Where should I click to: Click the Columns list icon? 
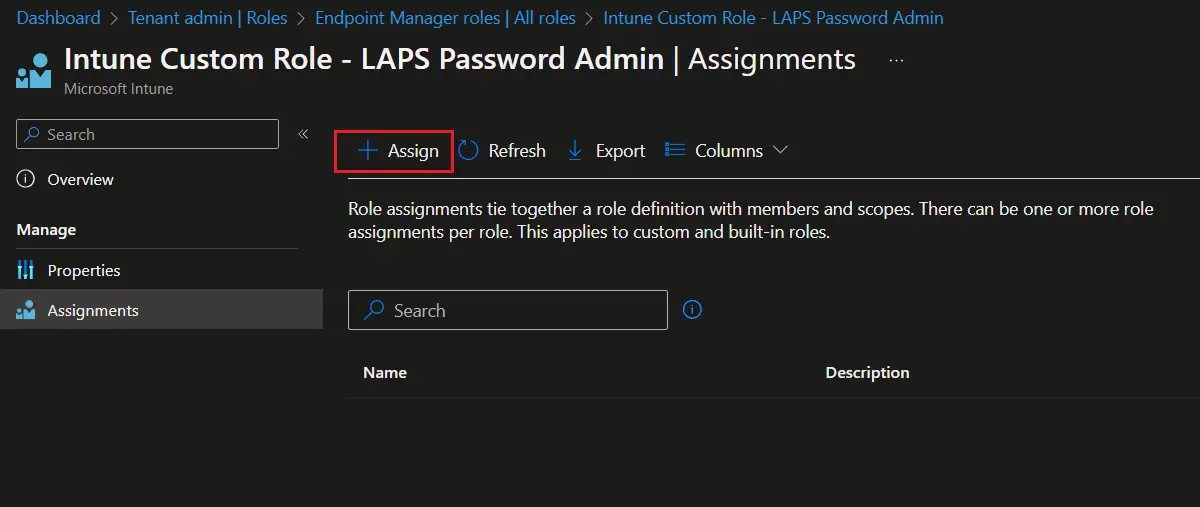[676, 151]
